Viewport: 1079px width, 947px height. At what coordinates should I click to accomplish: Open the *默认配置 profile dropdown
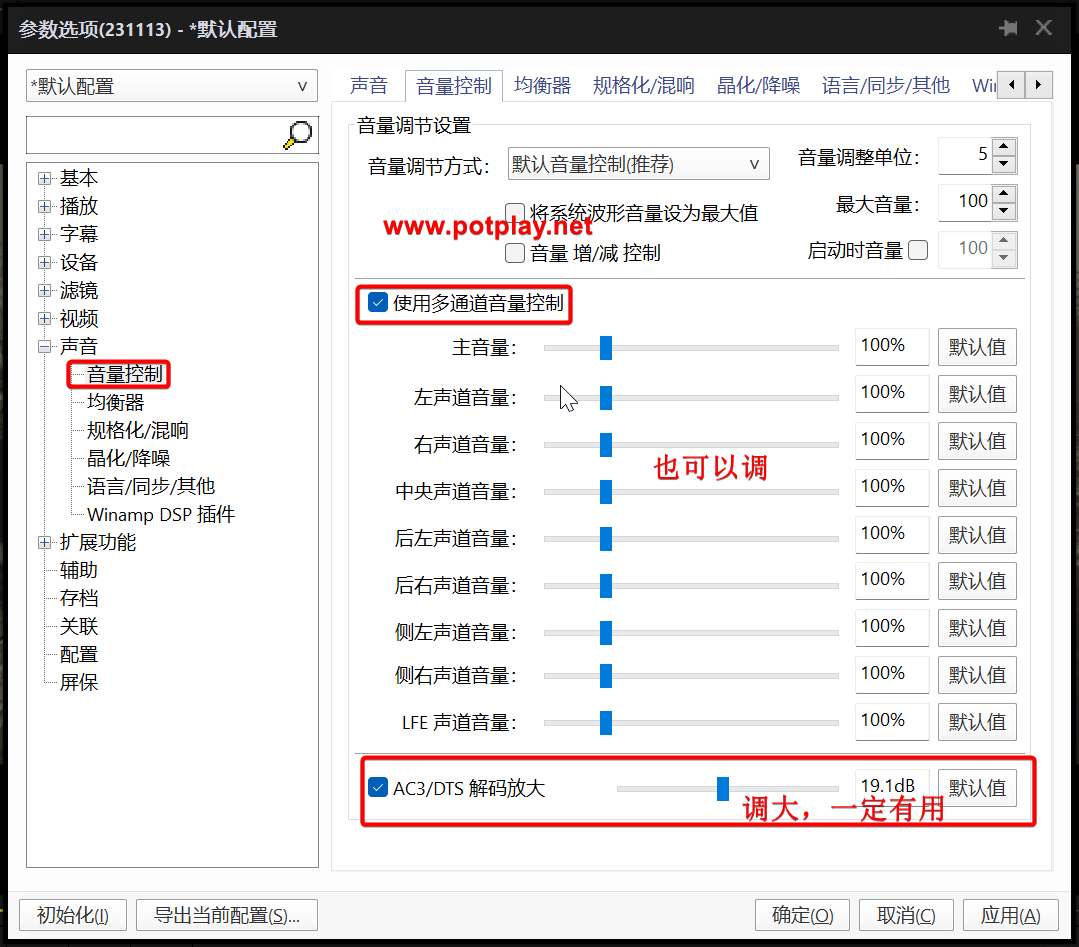pos(172,86)
